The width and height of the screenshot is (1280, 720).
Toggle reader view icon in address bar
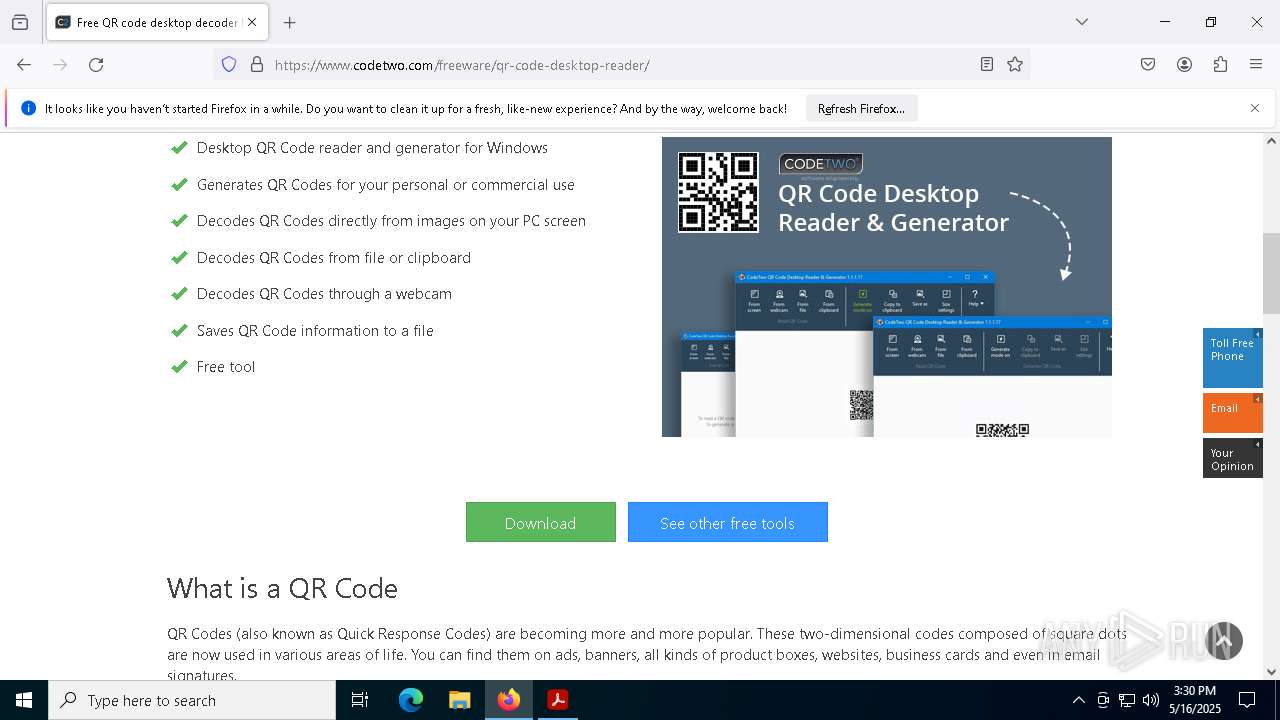[x=987, y=65]
